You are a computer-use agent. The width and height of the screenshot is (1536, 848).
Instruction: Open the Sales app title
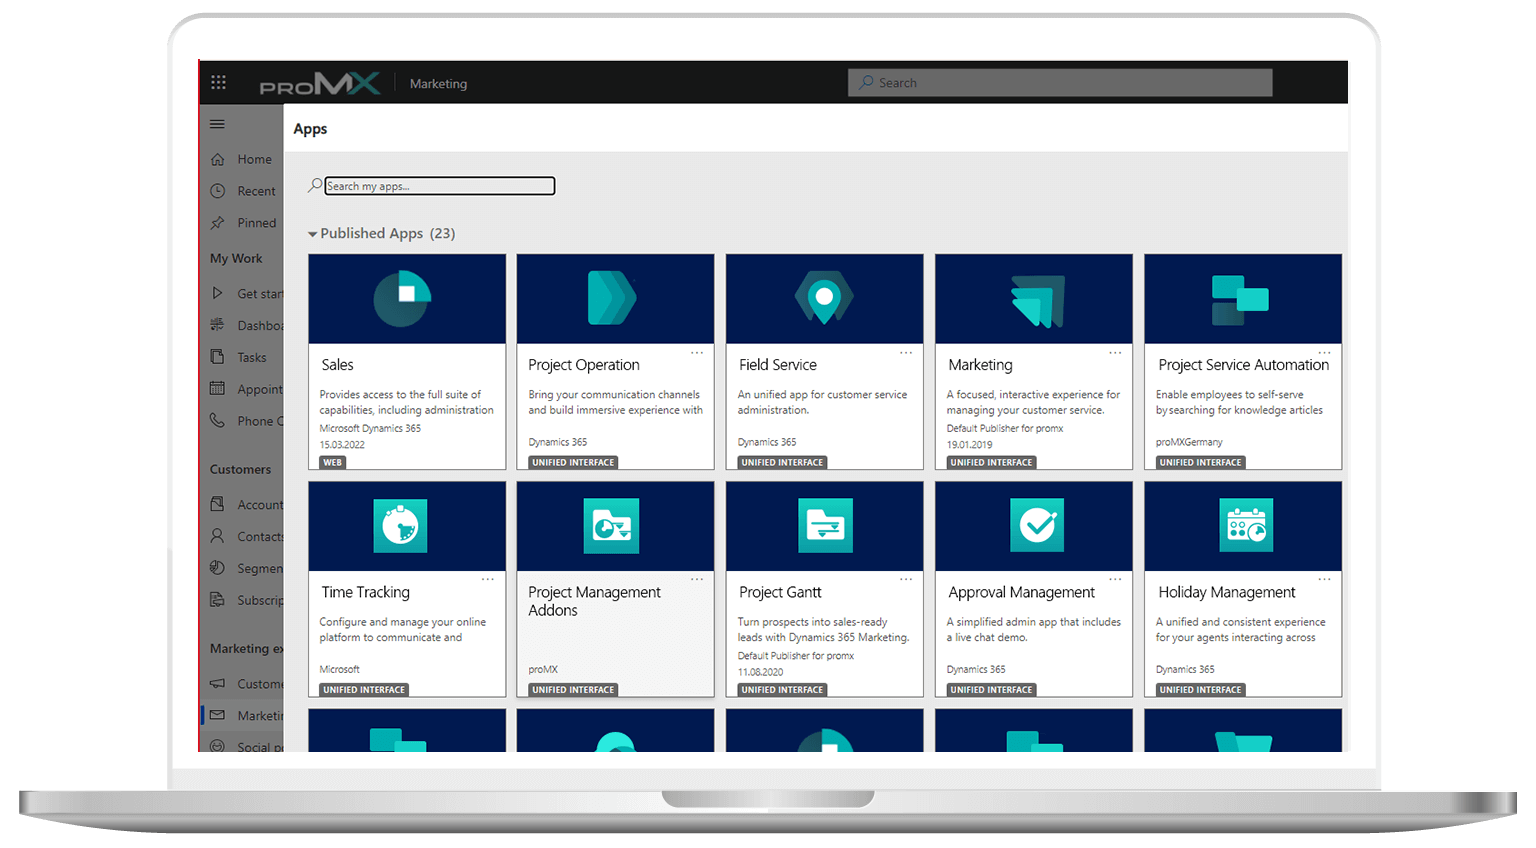[x=337, y=365]
